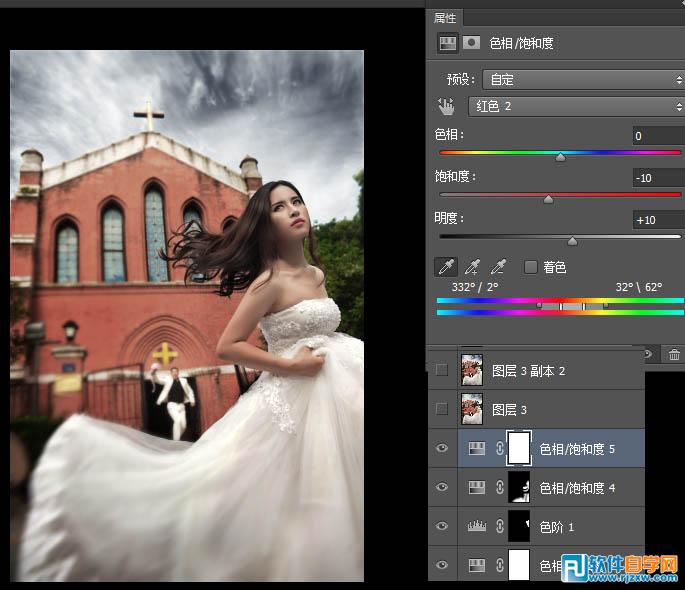Select the layer mask icon in Properties
This screenshot has width=685, height=590.
471,42
